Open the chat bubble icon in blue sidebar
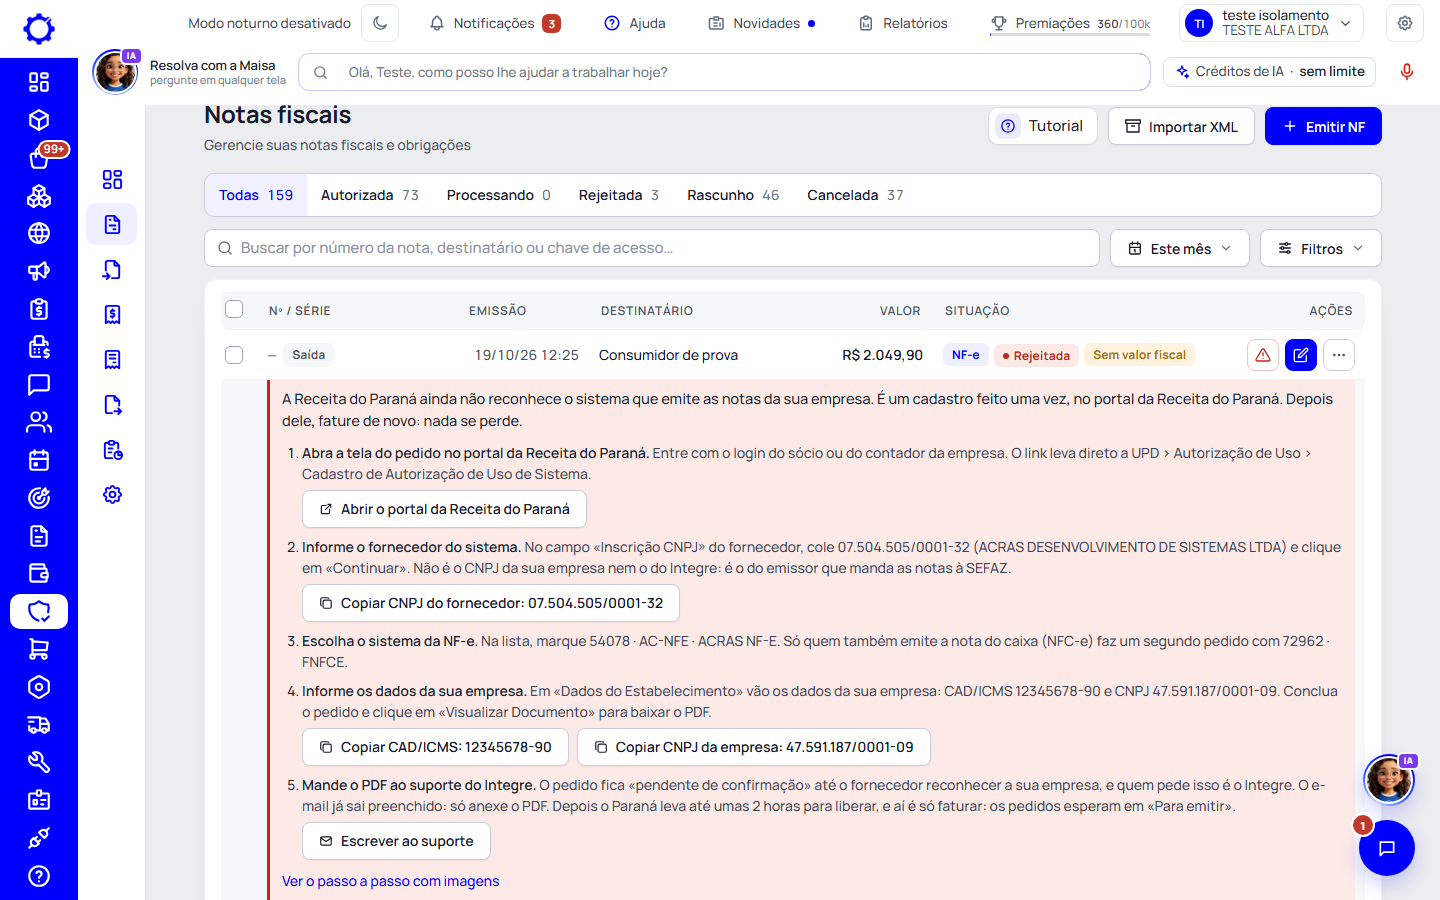The width and height of the screenshot is (1440, 900). [x=39, y=385]
